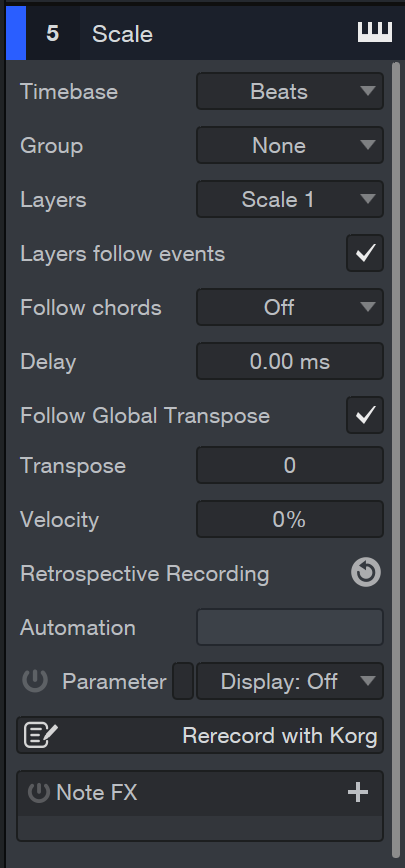
Task: Open the Follow chords Off dropdown
Action: 290,307
